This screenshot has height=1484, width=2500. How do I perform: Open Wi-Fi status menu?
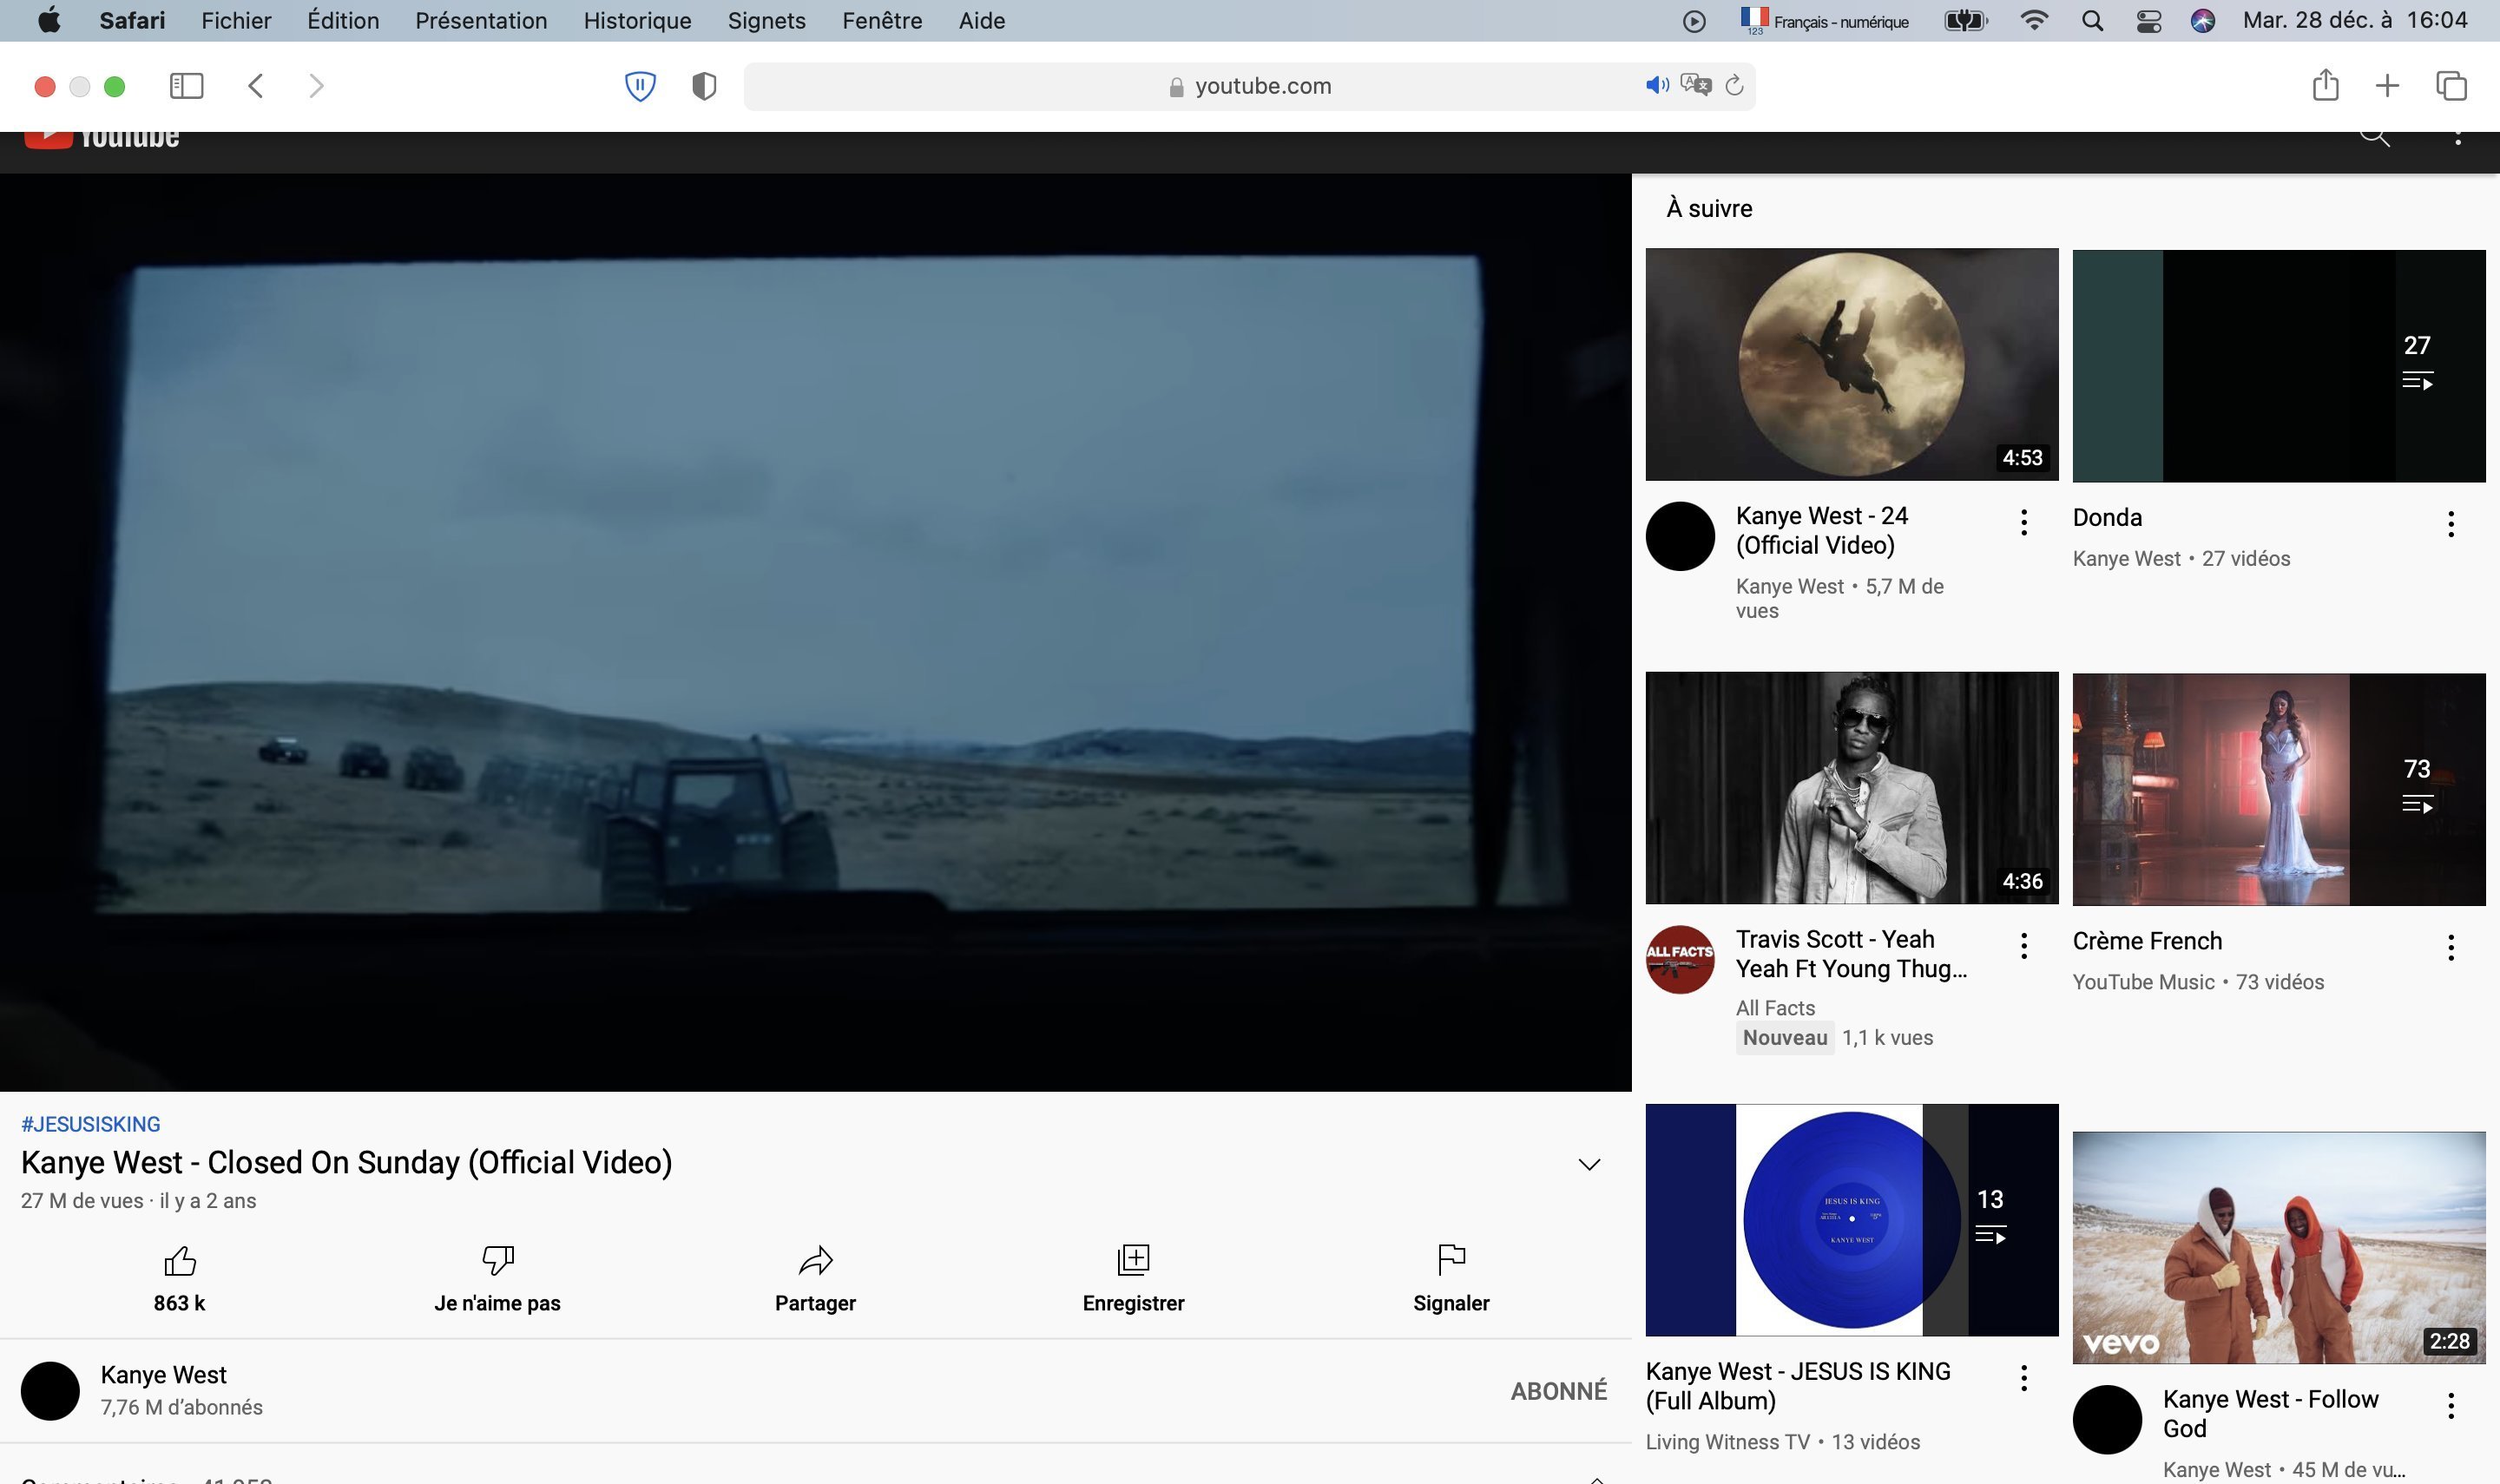pos(2034,21)
